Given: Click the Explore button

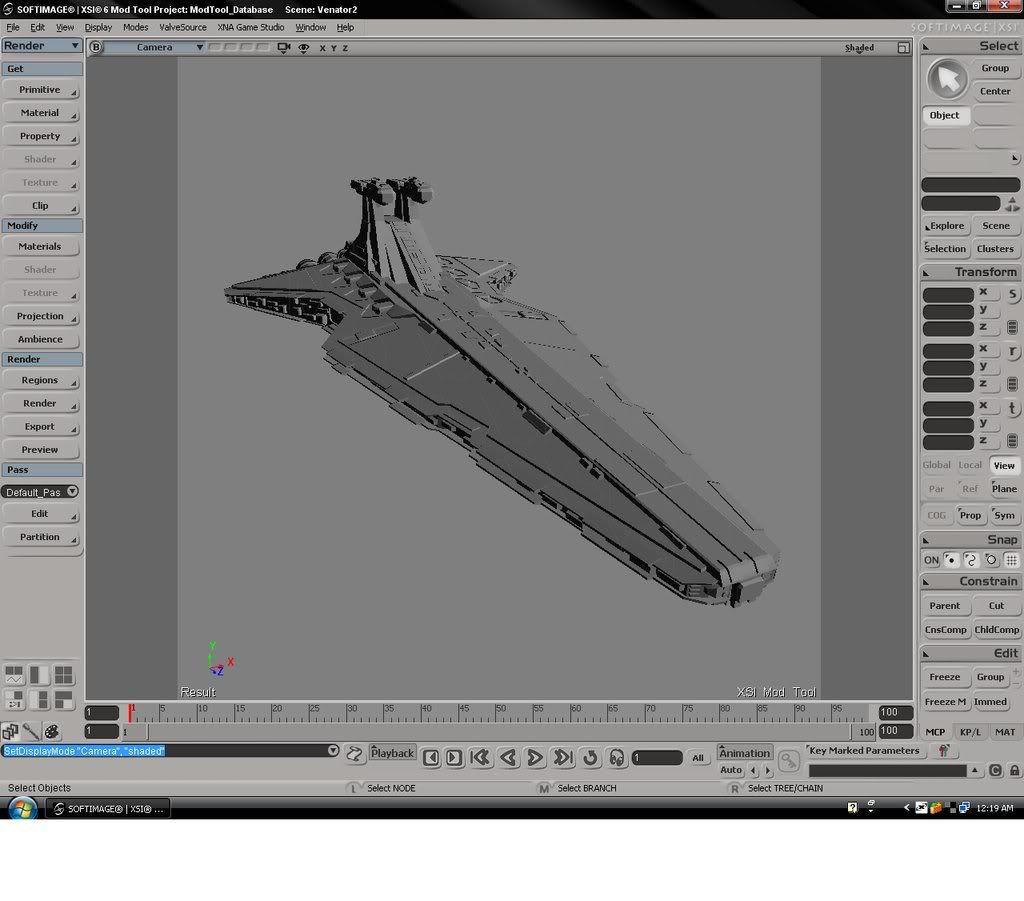Looking at the screenshot, I should (x=946, y=225).
